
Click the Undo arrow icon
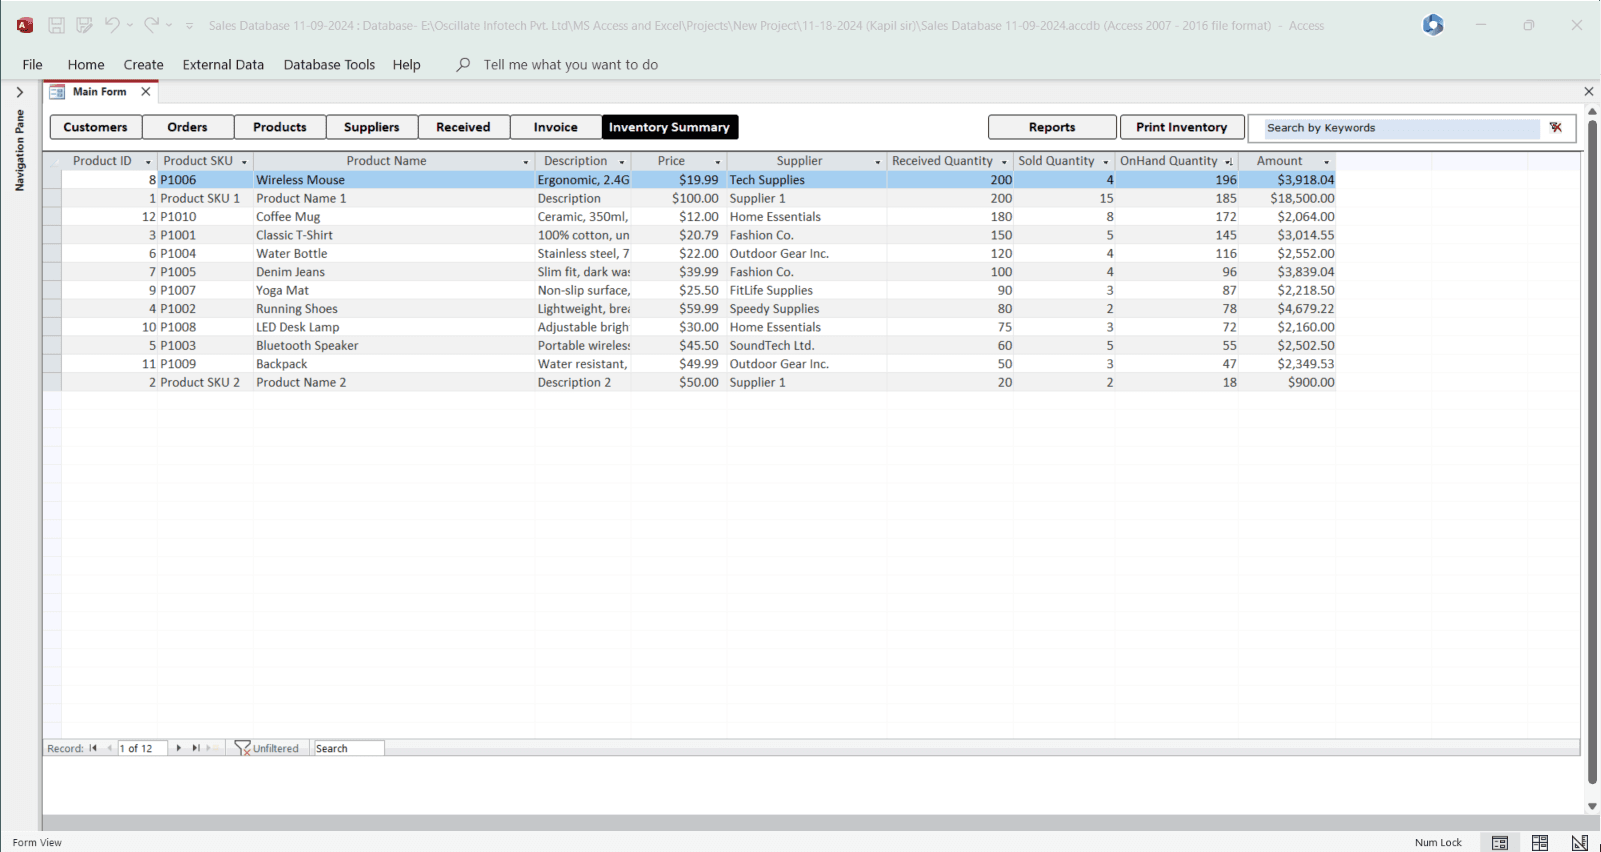point(112,25)
